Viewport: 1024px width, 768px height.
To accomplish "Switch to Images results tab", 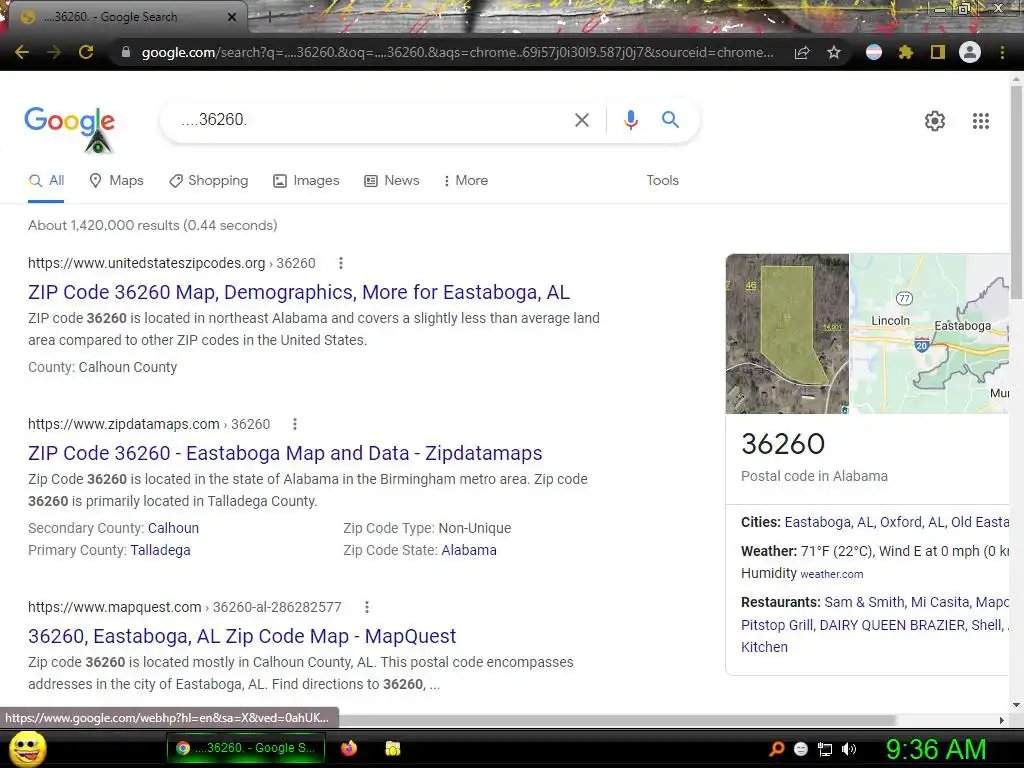I will click(x=306, y=181).
